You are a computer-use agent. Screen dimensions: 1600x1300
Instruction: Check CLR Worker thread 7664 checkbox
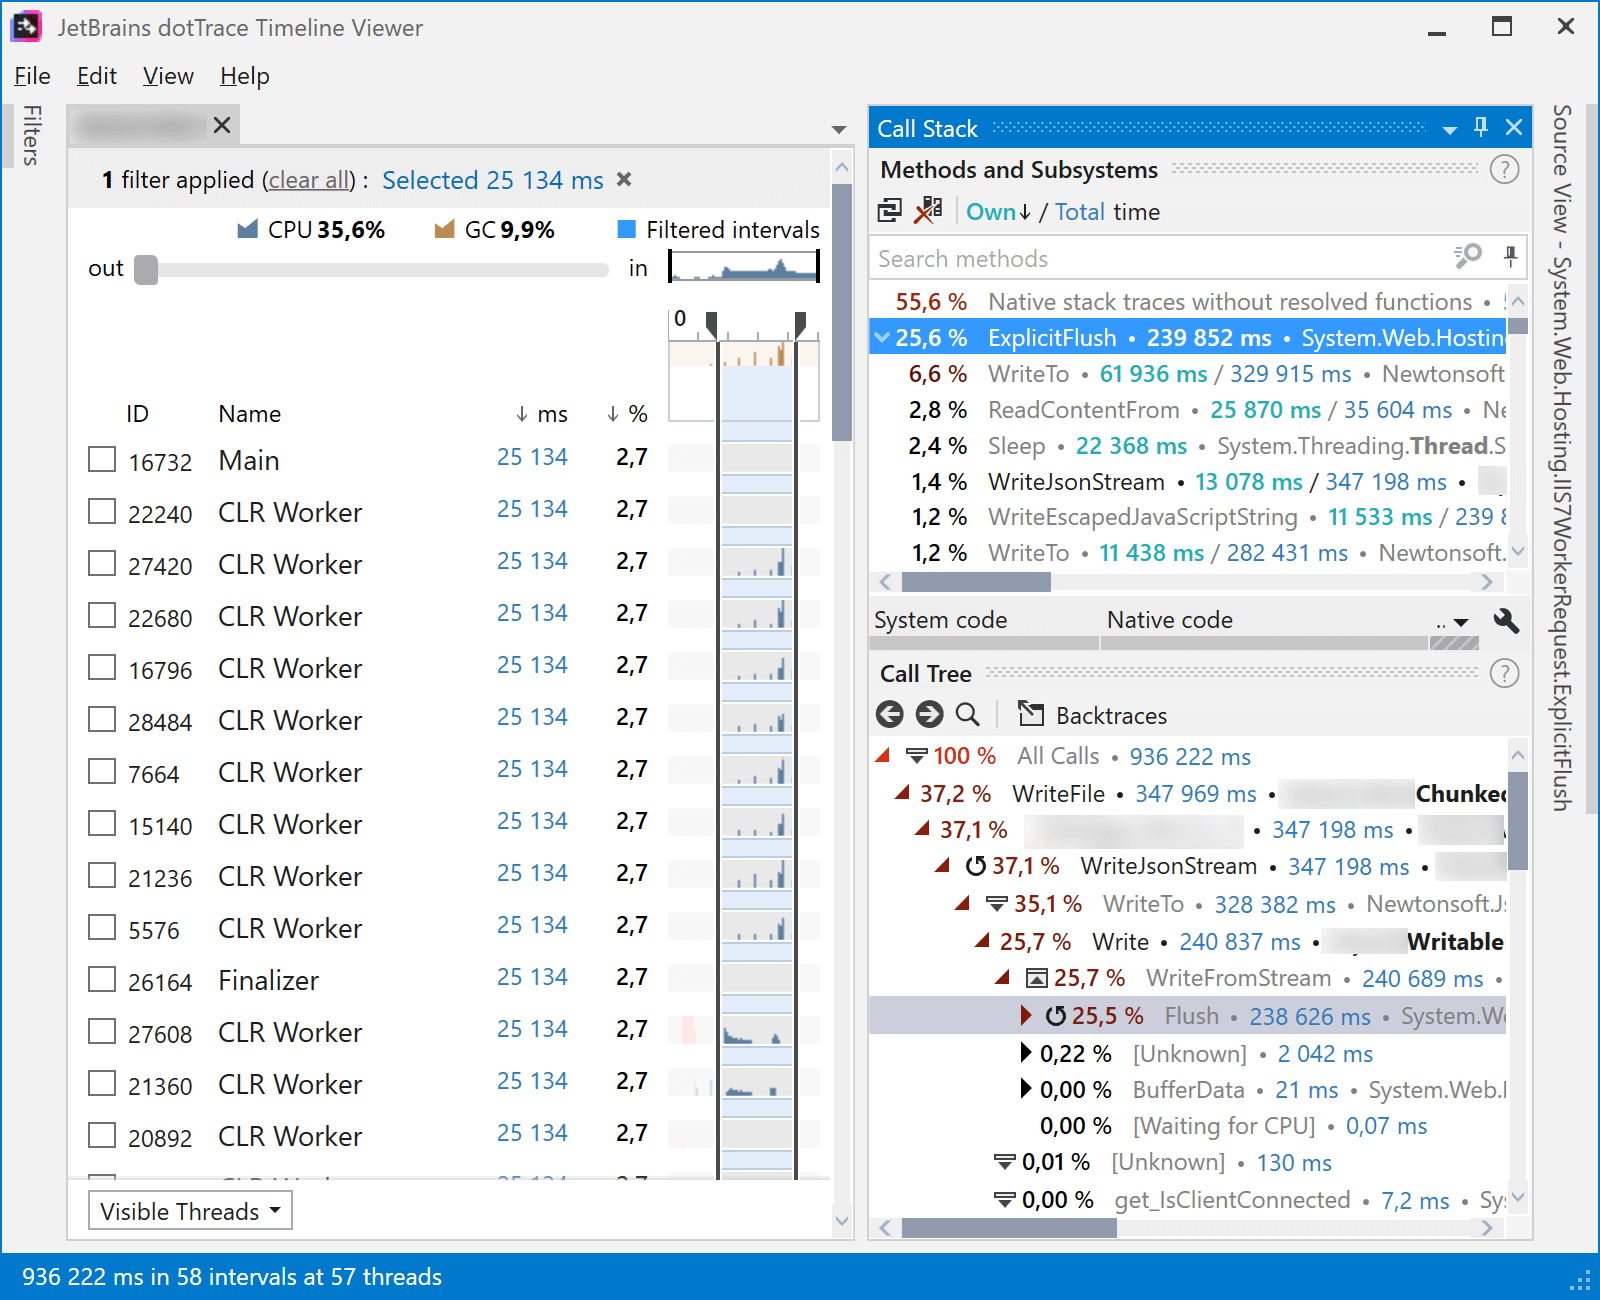point(102,771)
